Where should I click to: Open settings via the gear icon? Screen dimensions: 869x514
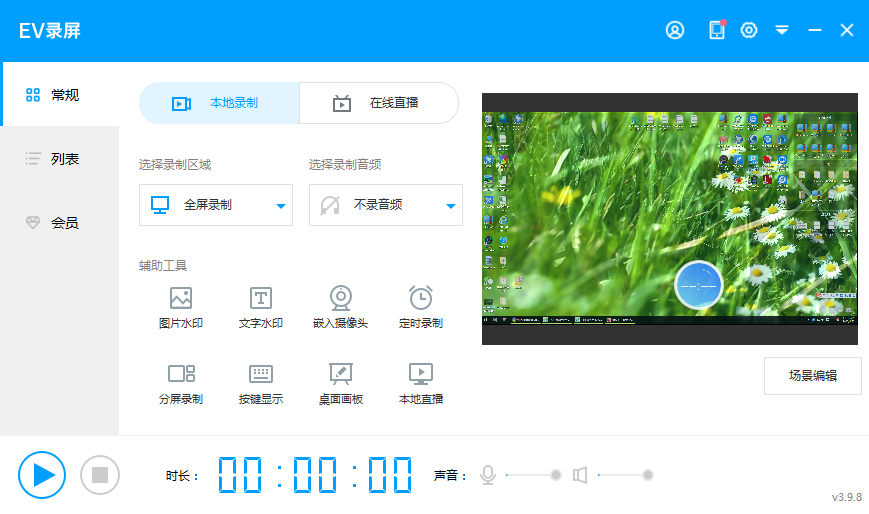point(749,30)
